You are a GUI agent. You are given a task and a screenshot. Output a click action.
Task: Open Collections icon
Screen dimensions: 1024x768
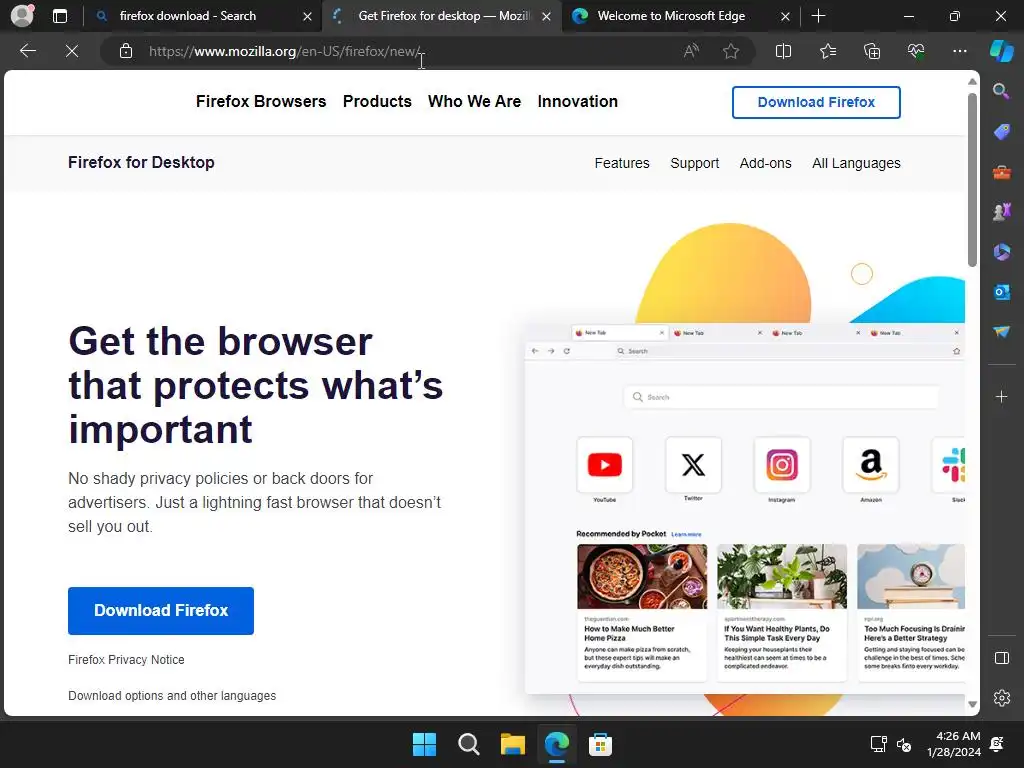point(872,51)
